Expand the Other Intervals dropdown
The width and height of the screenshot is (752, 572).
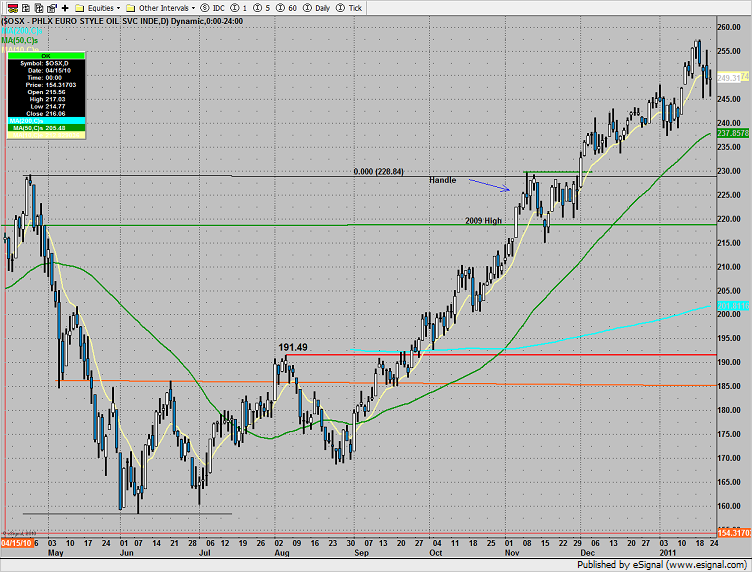161,6
